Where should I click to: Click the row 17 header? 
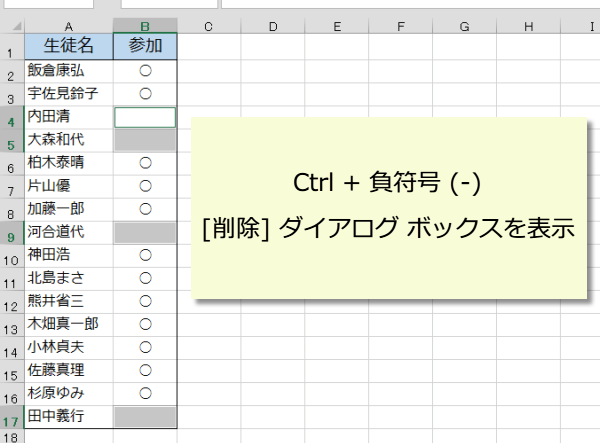coord(11,416)
